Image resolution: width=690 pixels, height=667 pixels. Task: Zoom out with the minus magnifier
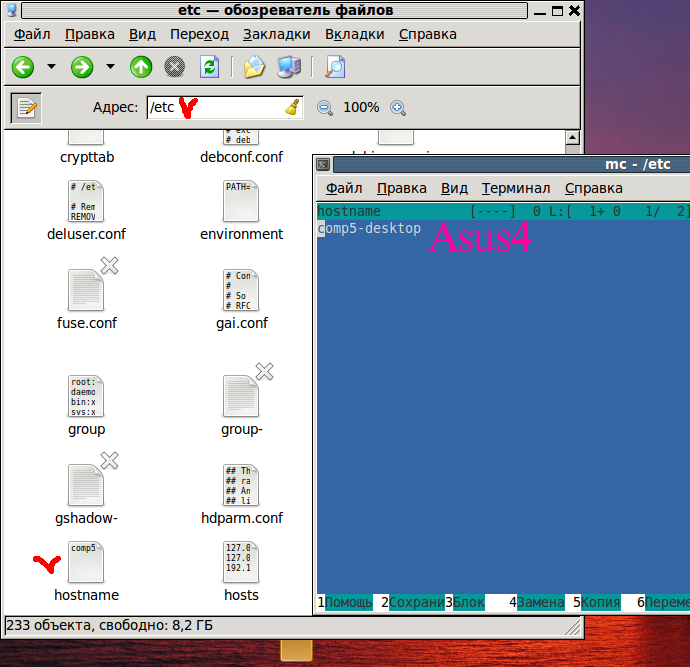[x=325, y=108]
